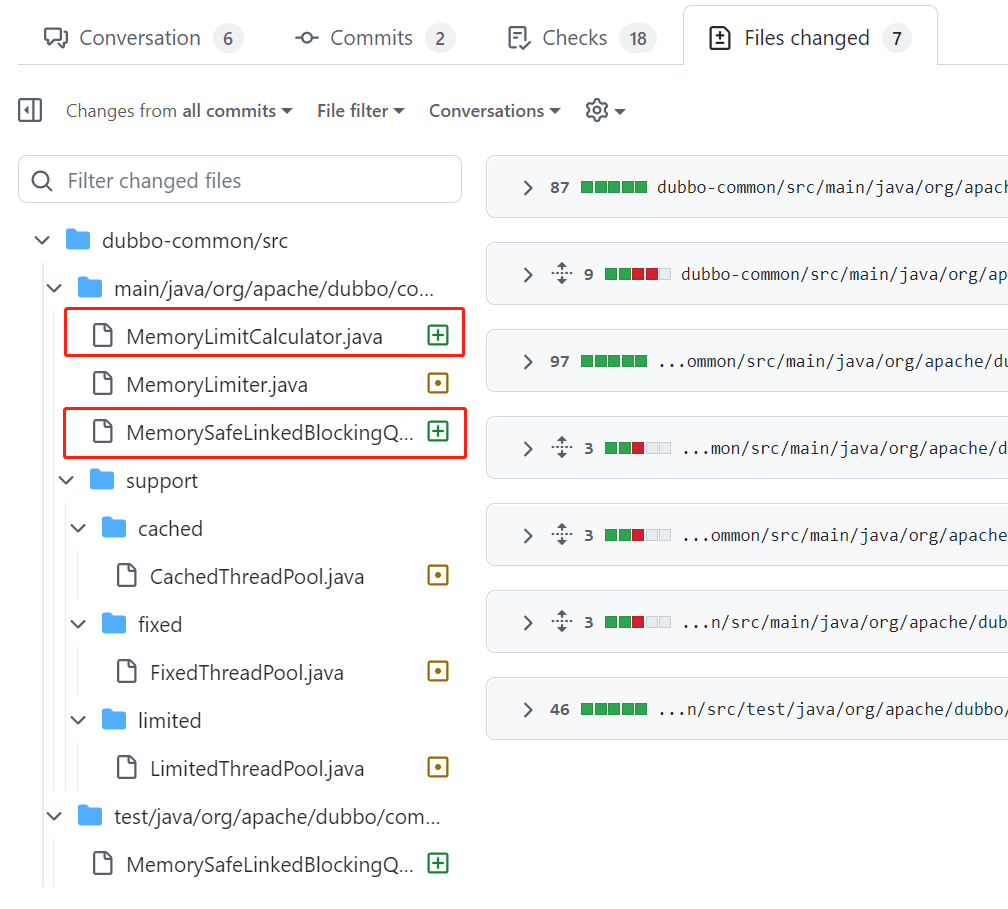Open file path link for 97-change diff
Viewport: 1008px width, 909px height.
pos(833,361)
